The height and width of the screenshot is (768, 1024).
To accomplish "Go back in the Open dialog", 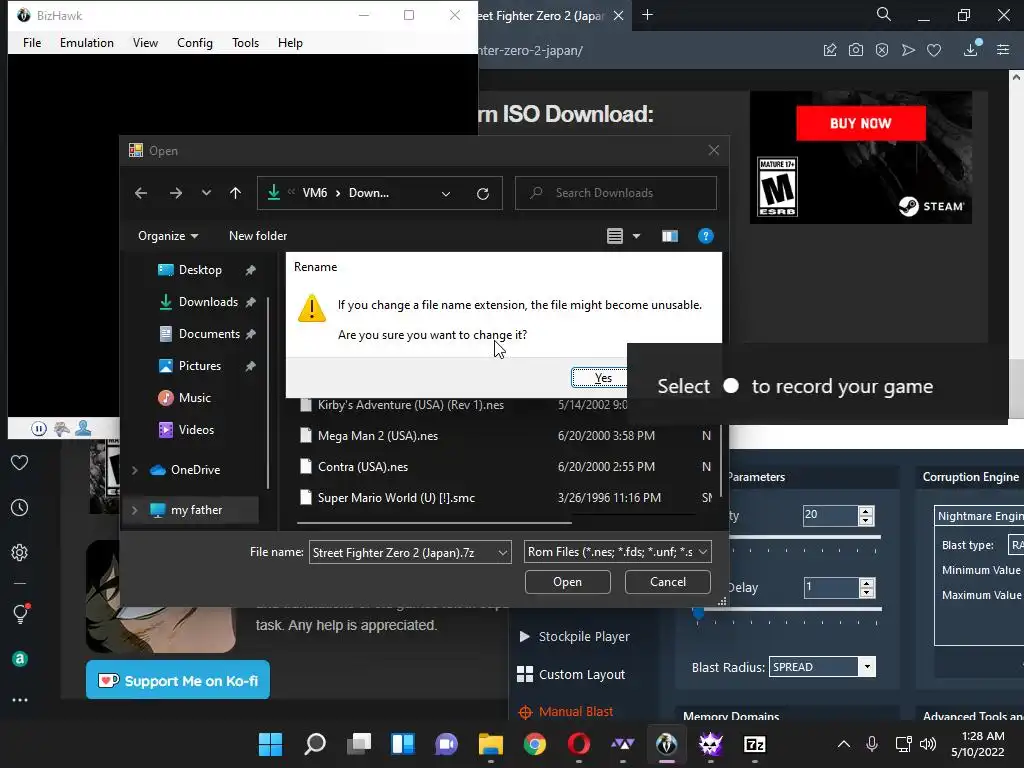I will point(141,193).
